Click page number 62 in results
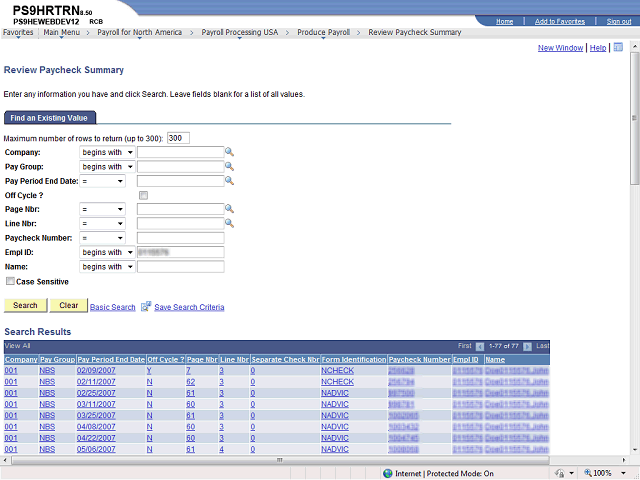 190,382
